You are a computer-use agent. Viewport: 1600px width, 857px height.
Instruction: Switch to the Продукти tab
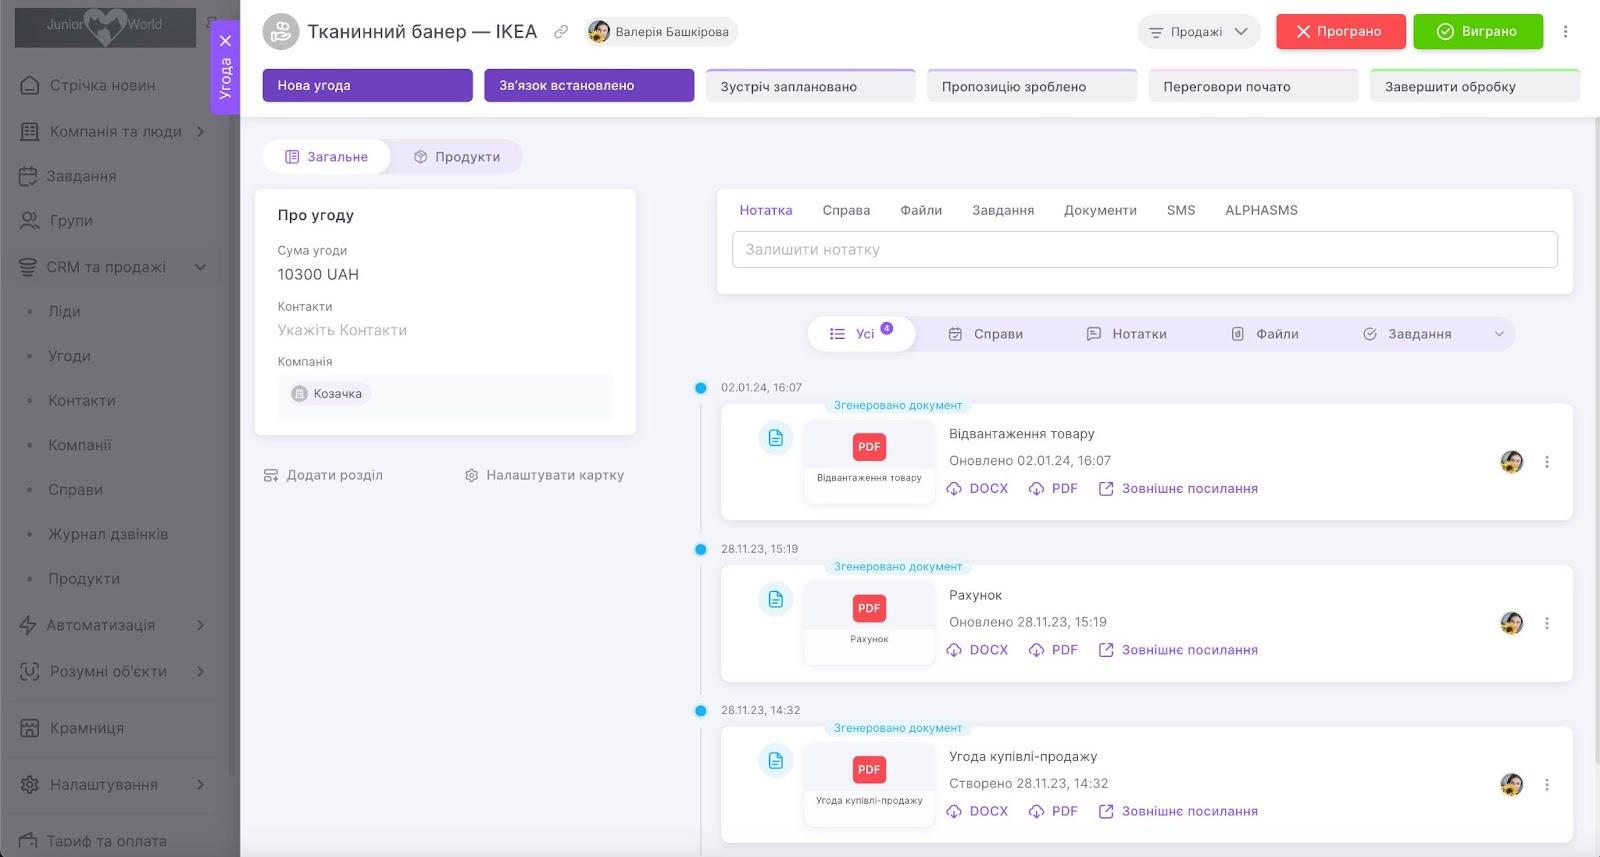tap(457, 157)
